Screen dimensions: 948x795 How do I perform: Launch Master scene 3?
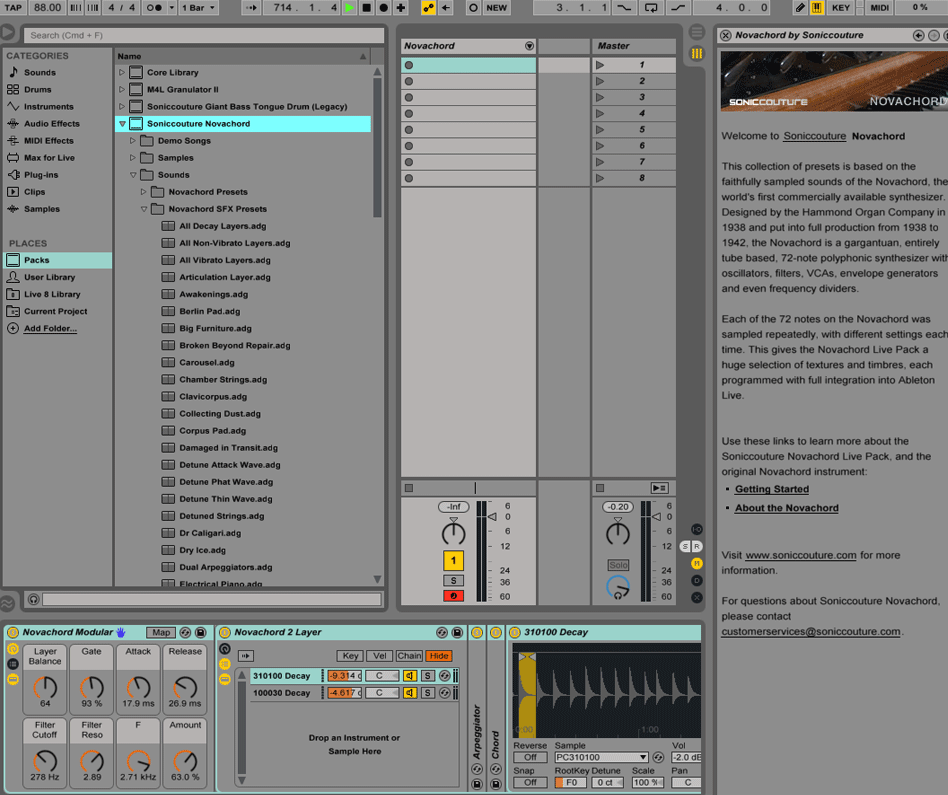600,97
